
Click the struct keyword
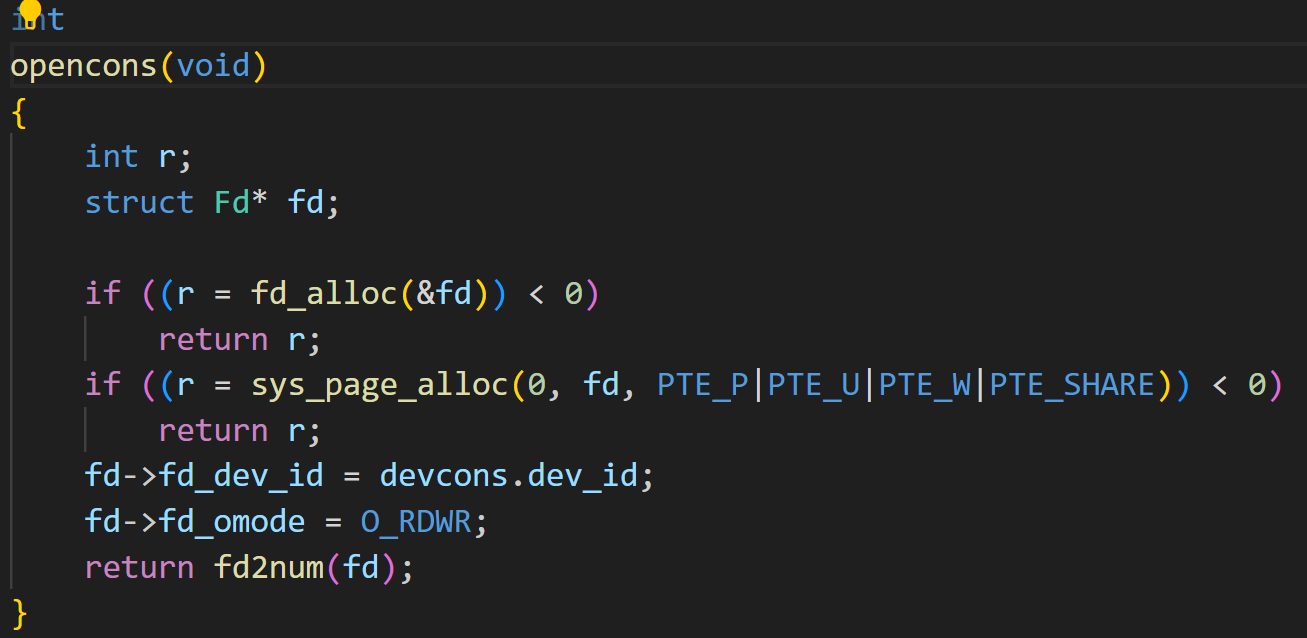click(x=139, y=202)
